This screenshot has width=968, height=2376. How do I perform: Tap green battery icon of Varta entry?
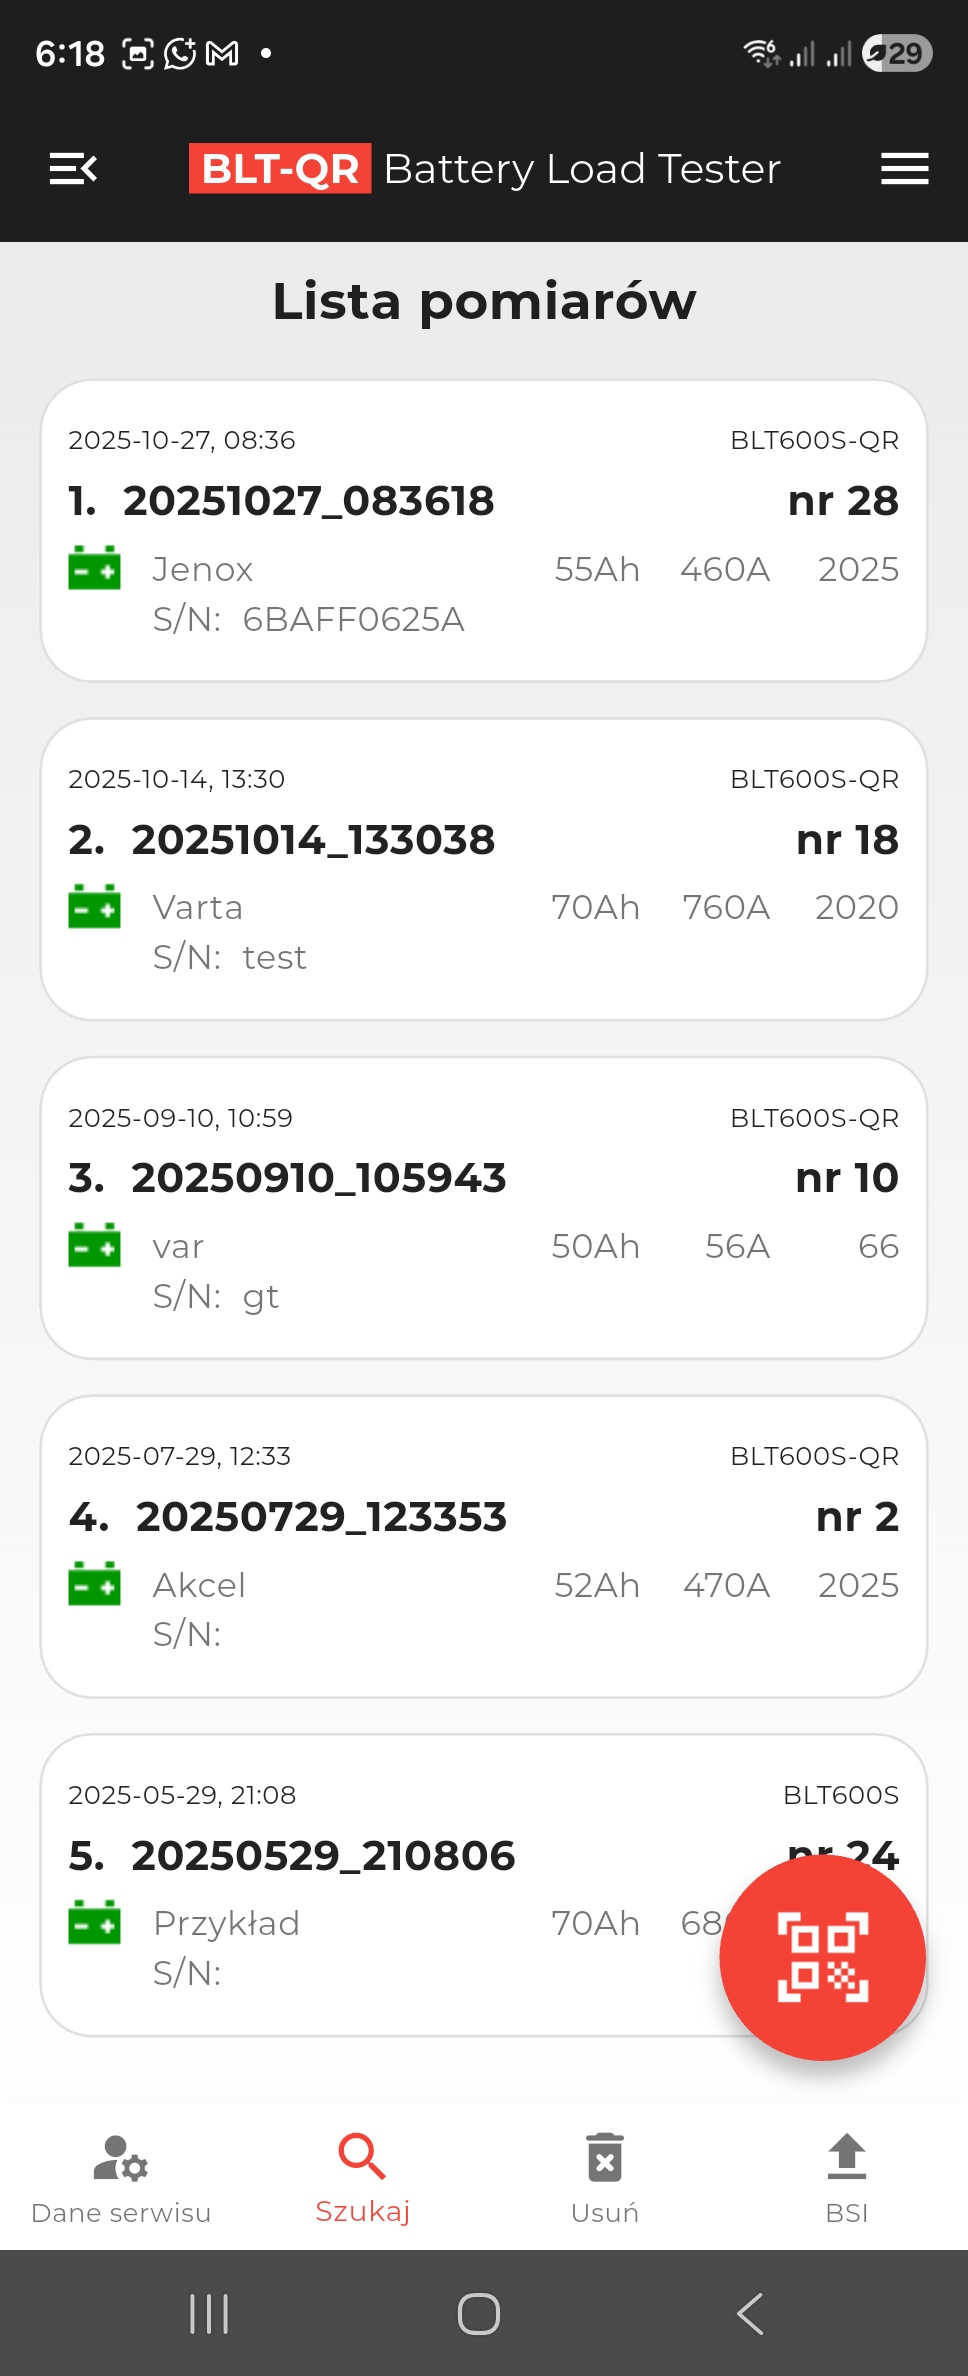(x=94, y=907)
